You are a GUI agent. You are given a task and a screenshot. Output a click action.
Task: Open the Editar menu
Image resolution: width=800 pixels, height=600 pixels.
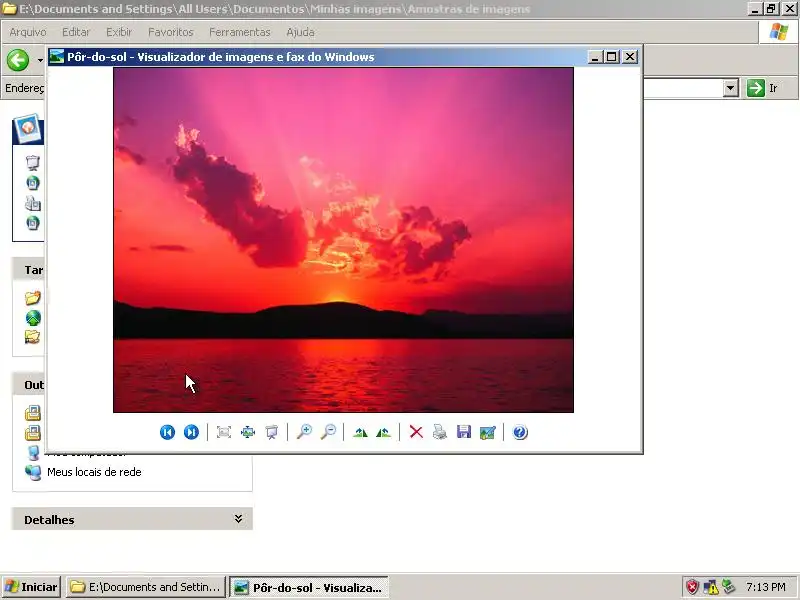[x=76, y=32]
